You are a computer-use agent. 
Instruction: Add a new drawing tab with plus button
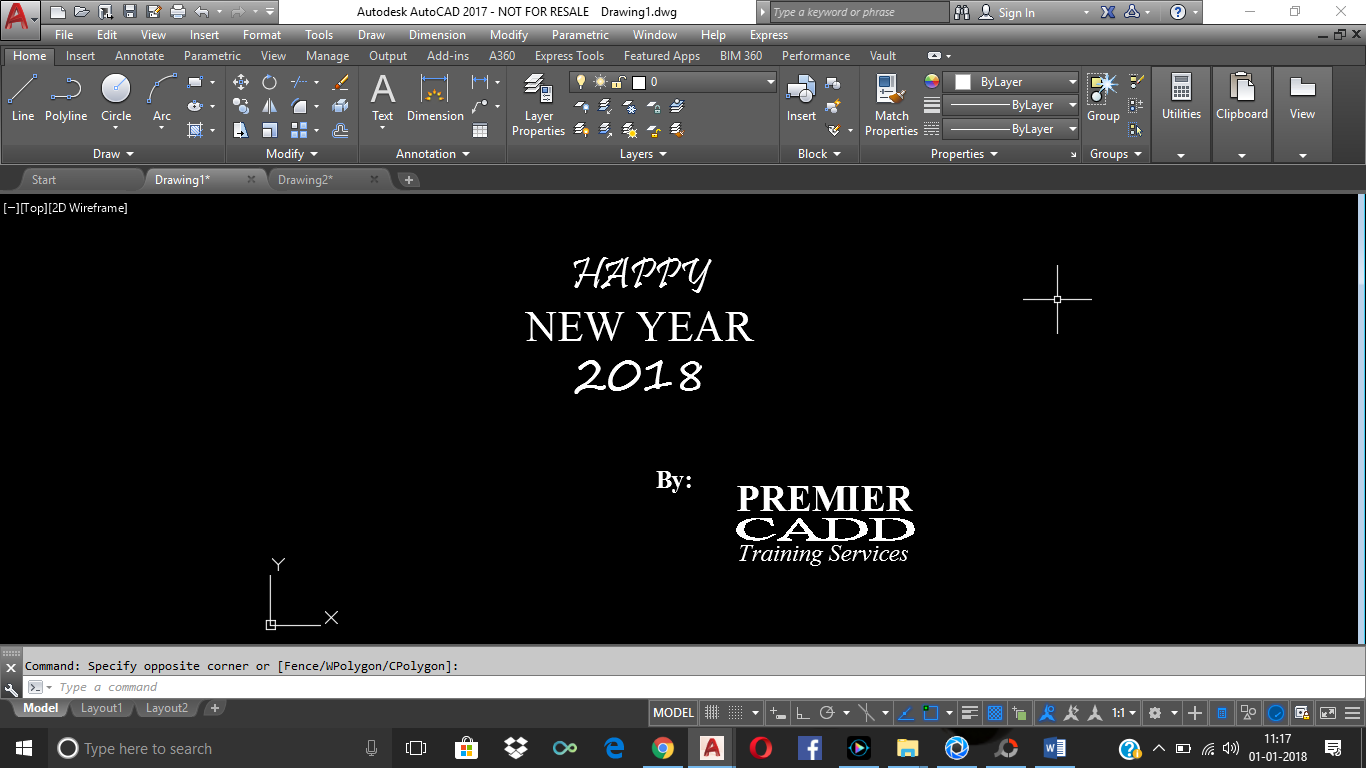[409, 180]
